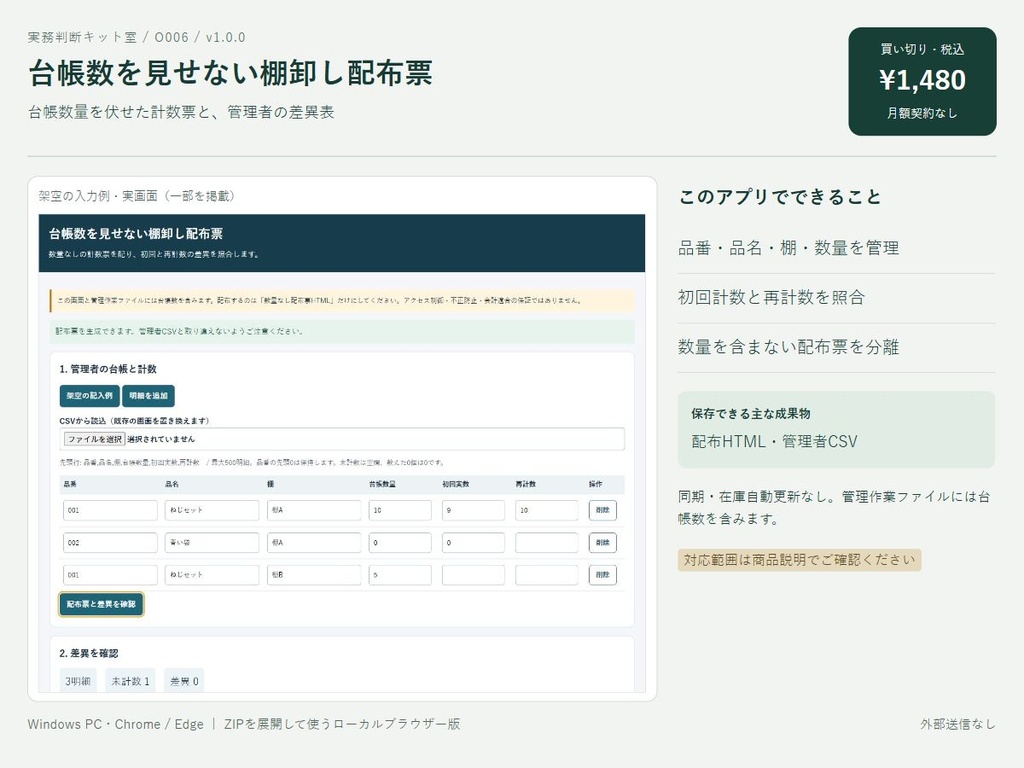Click 棚 field of the first 001 row

coord(313,510)
